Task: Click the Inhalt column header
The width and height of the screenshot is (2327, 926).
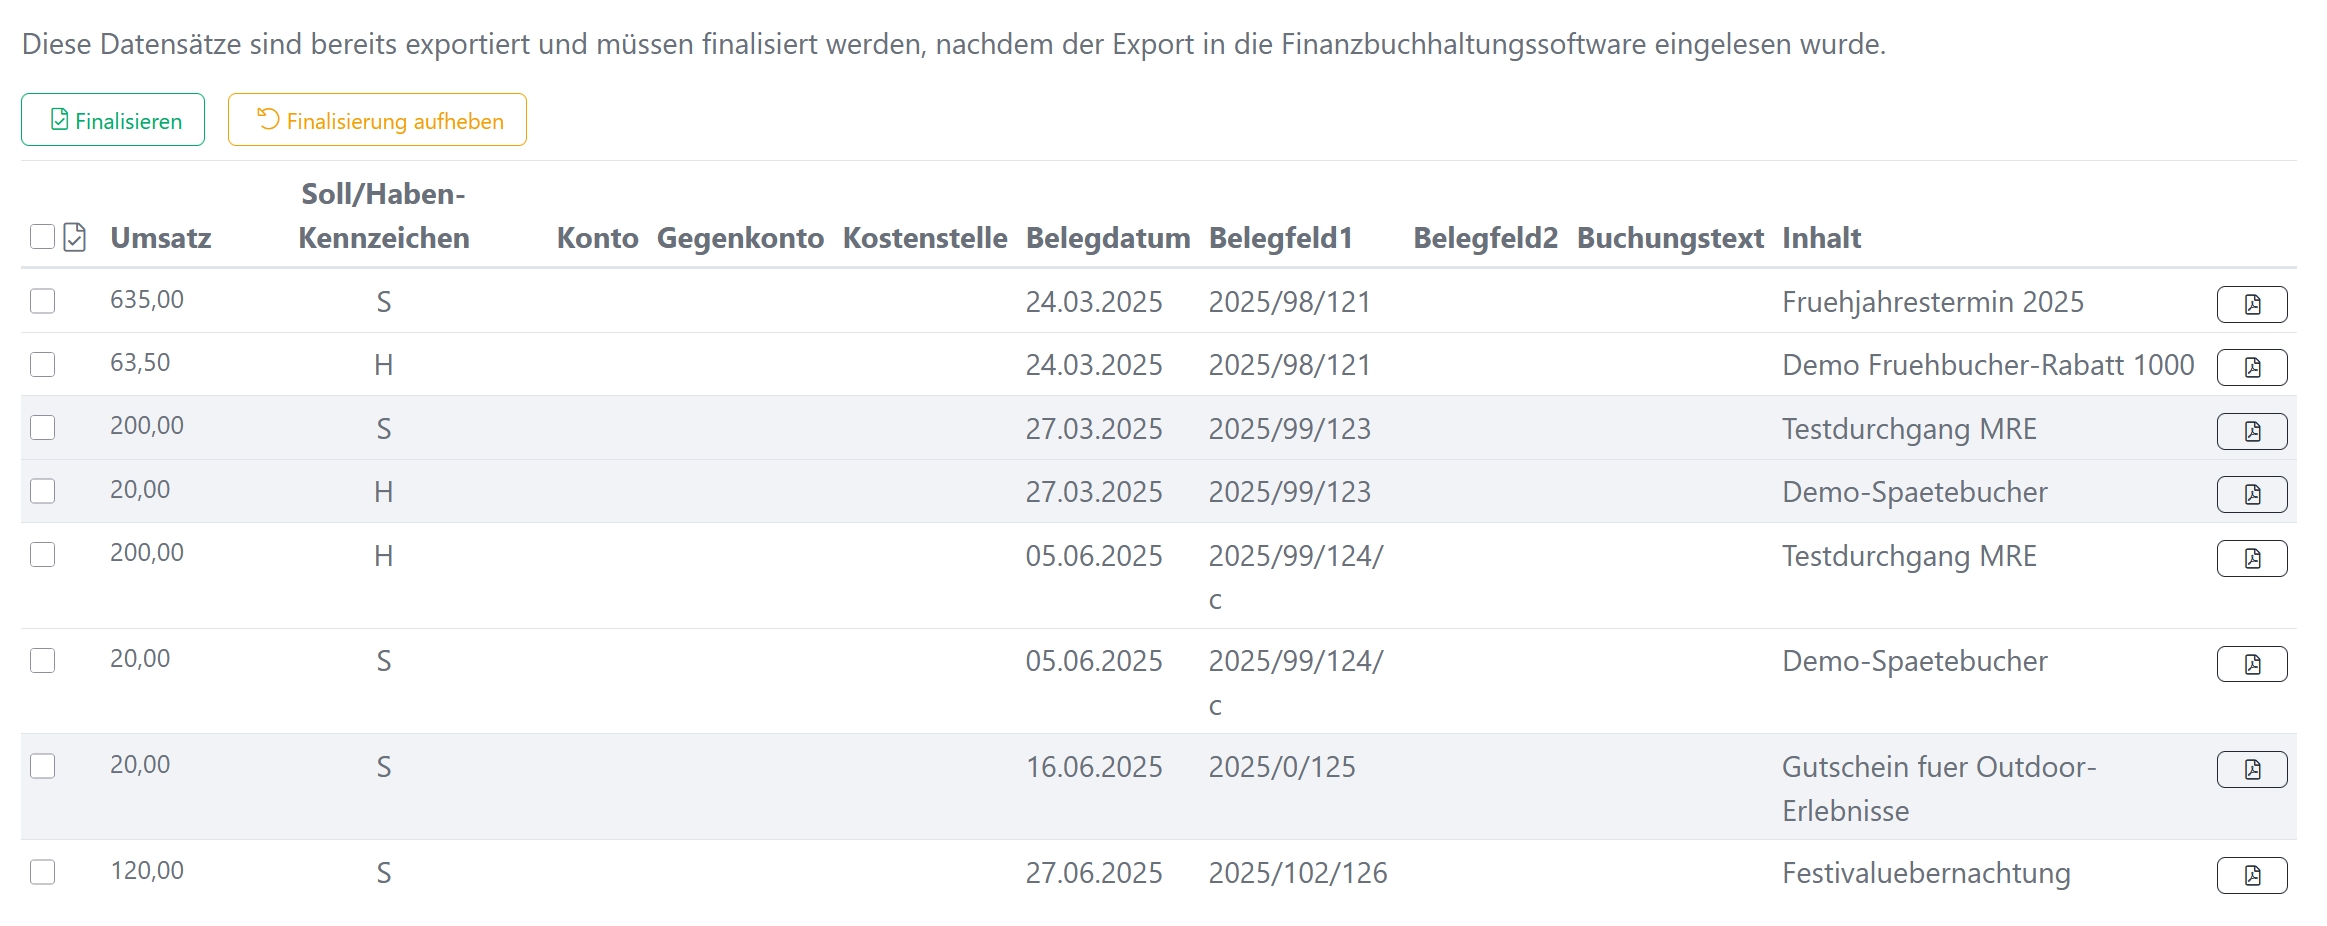Action: point(1821,238)
